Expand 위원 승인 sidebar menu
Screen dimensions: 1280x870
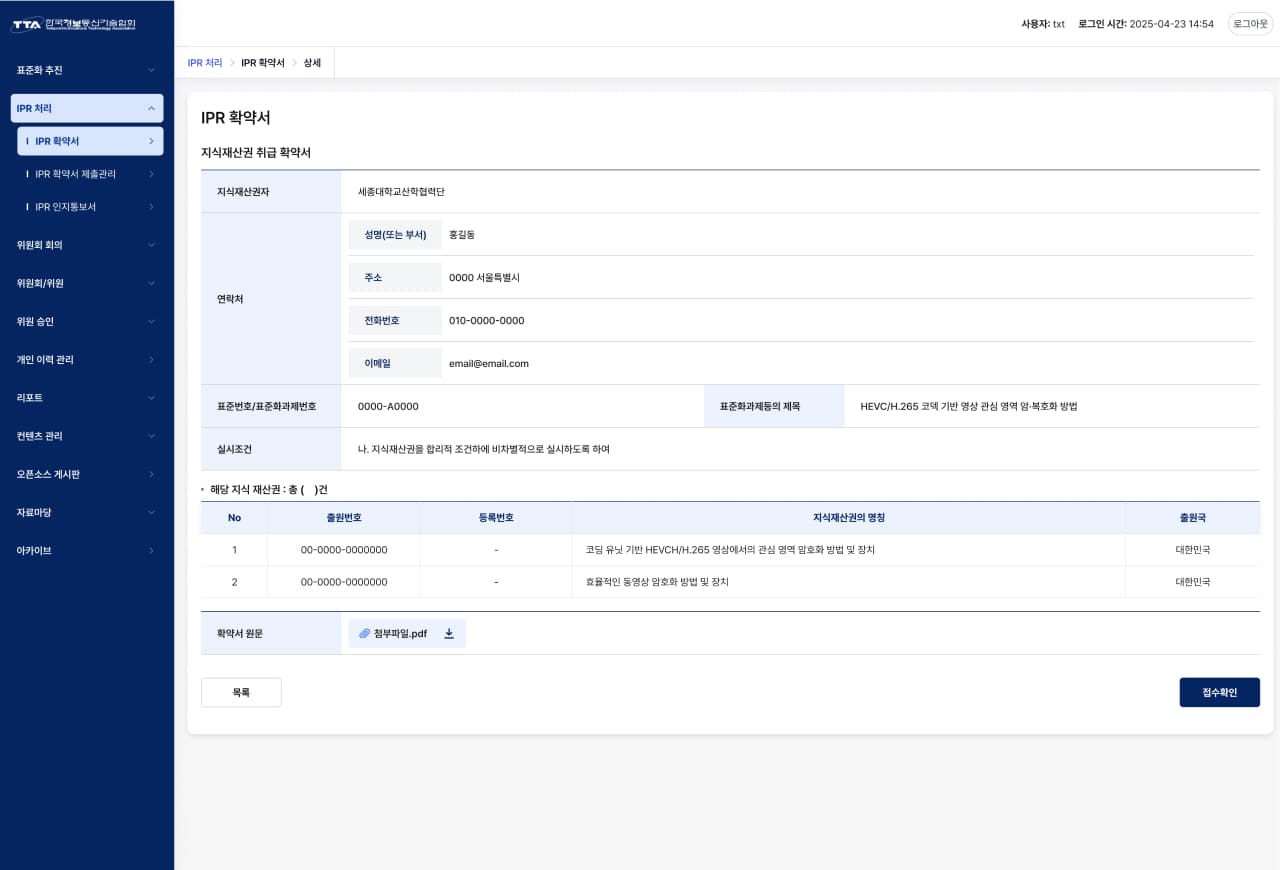click(87, 322)
